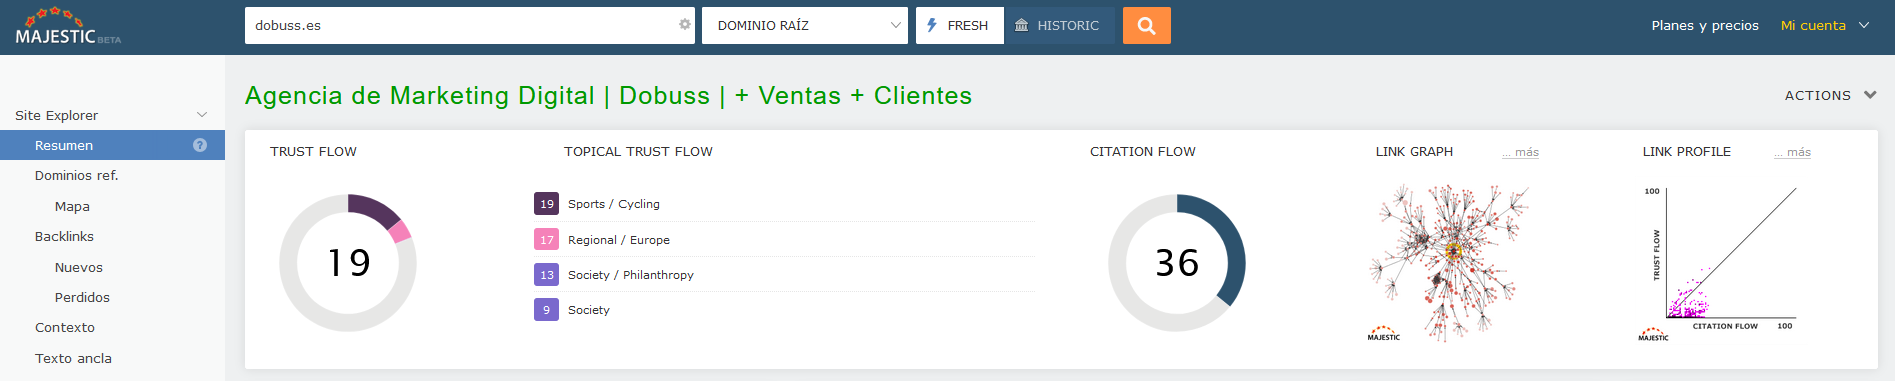
Task: Click the Citation Flow donut chart showing 36
Action: (x=1177, y=263)
